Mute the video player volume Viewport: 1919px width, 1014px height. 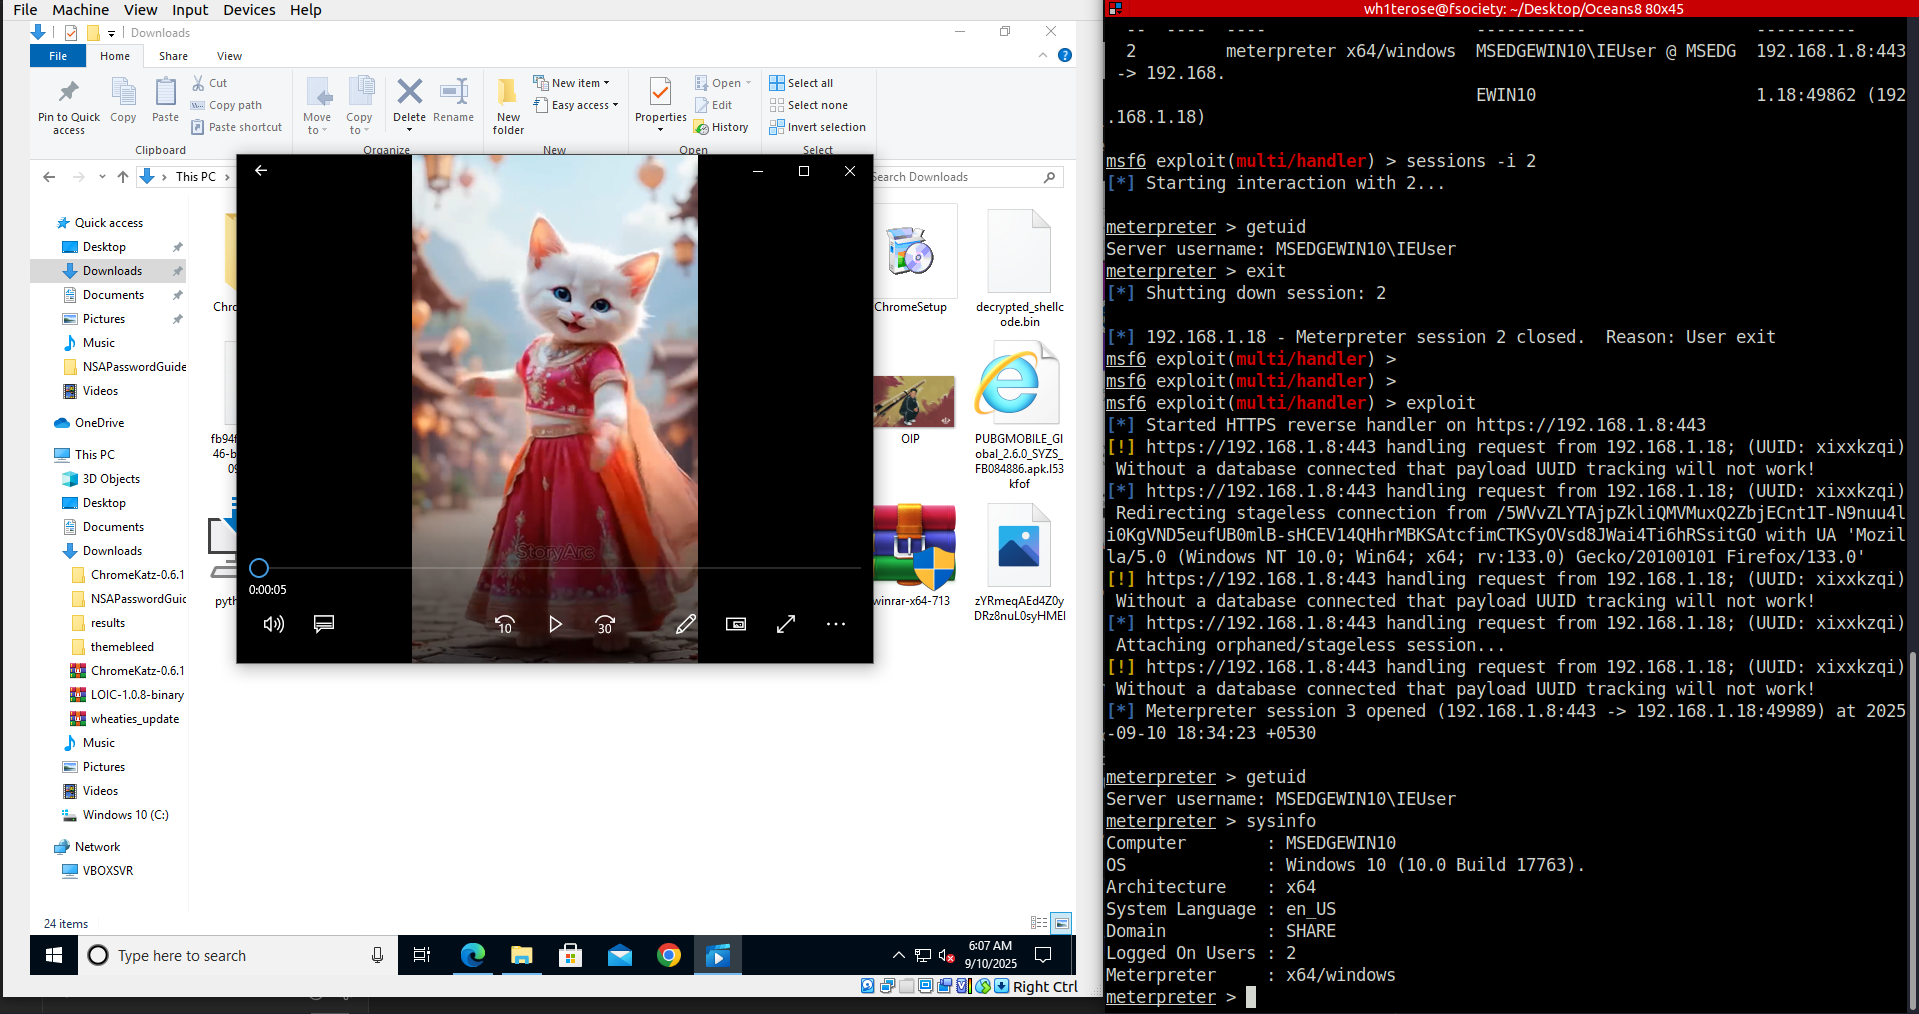tap(273, 624)
